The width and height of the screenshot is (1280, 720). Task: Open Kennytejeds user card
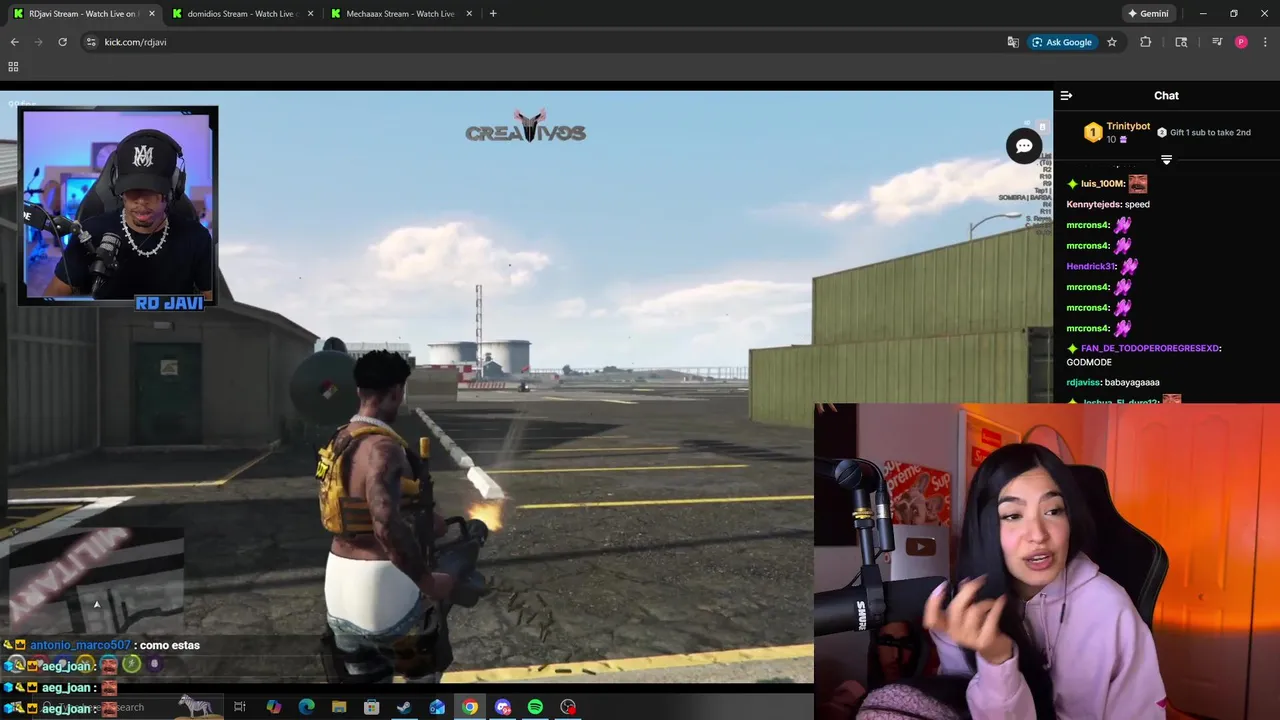tap(1093, 204)
